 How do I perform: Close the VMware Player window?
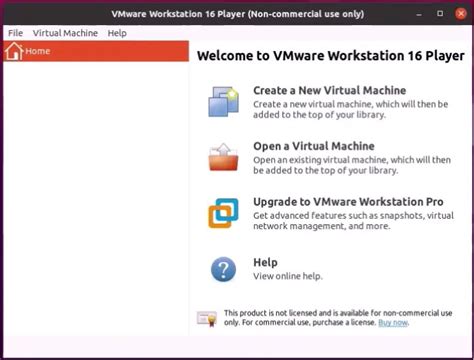(461, 14)
